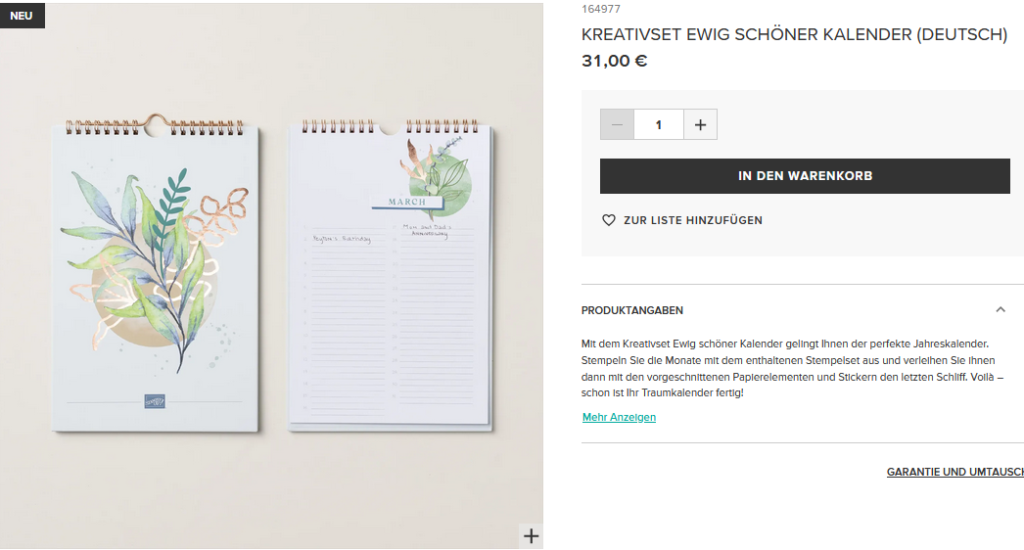Open the Mehr Anzeigen link
The image size is (1024, 550).
[619, 417]
